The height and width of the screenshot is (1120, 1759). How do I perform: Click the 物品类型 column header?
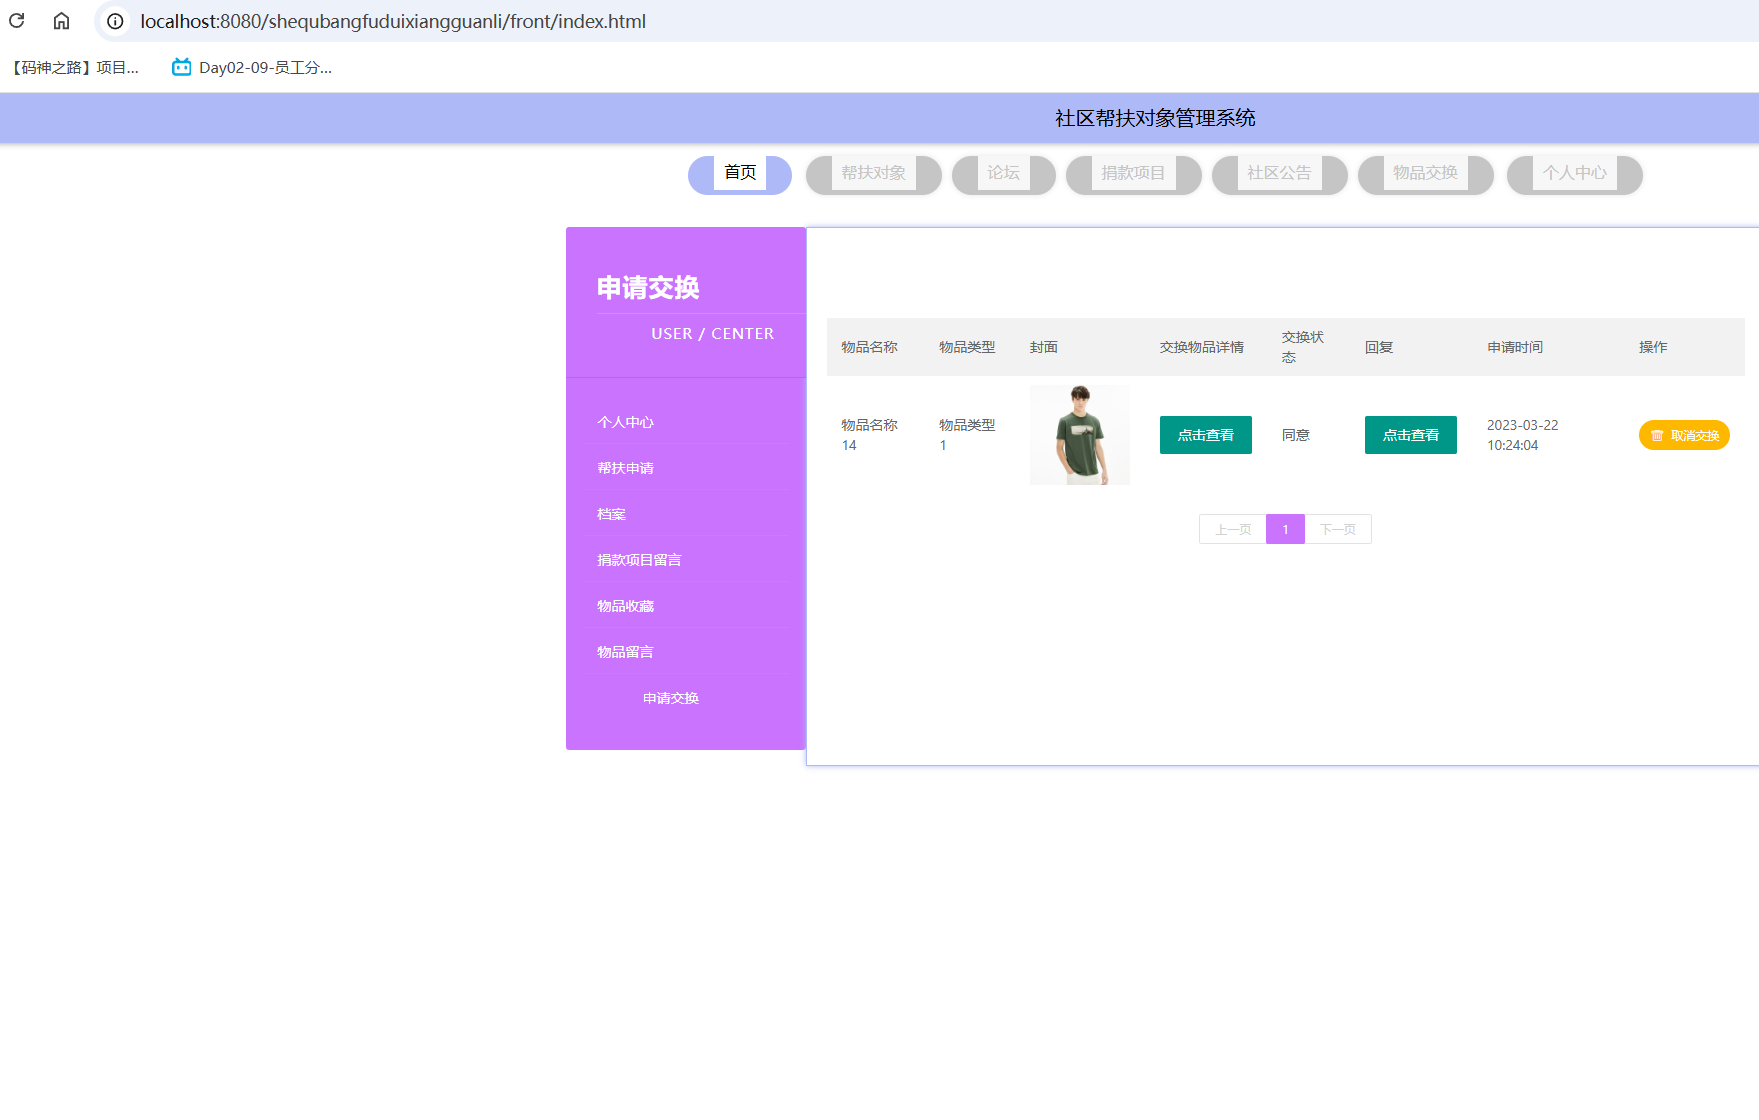967,347
